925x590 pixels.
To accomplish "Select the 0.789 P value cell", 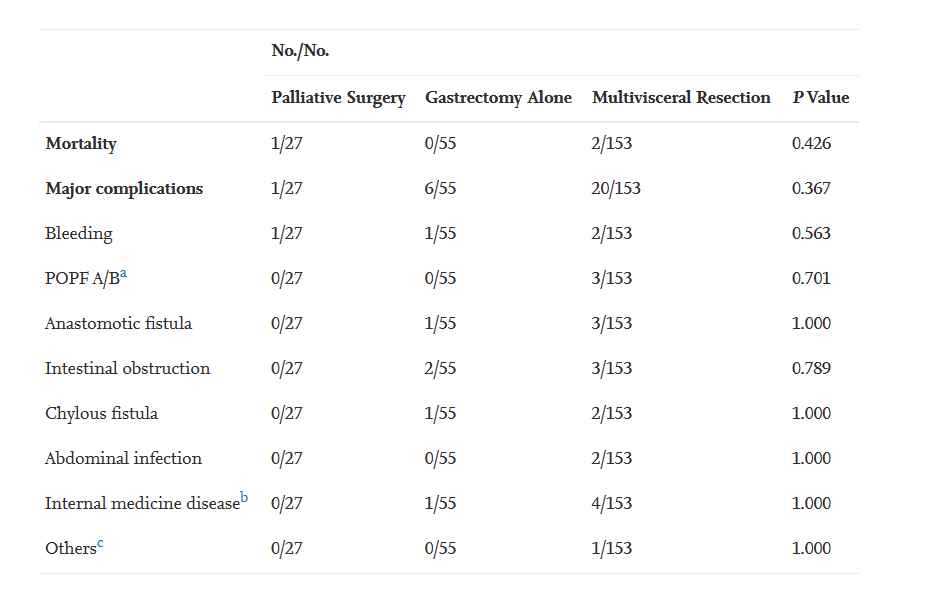I will click(811, 369).
